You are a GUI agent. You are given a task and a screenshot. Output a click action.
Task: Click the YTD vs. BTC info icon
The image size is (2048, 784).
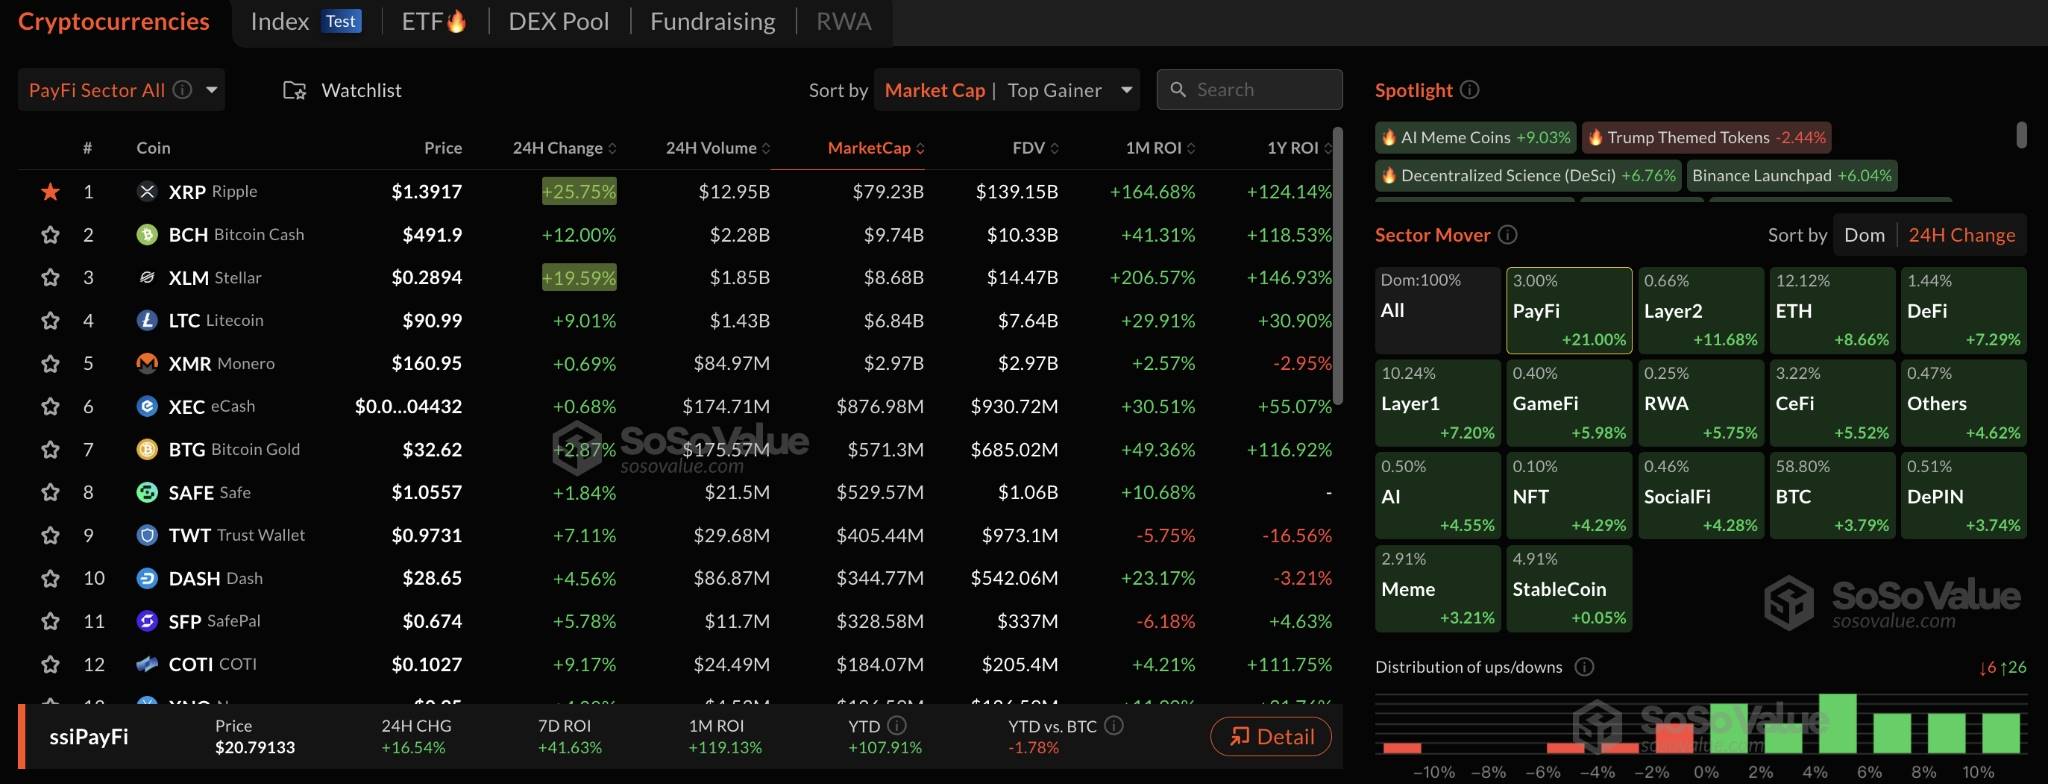coord(1114,725)
